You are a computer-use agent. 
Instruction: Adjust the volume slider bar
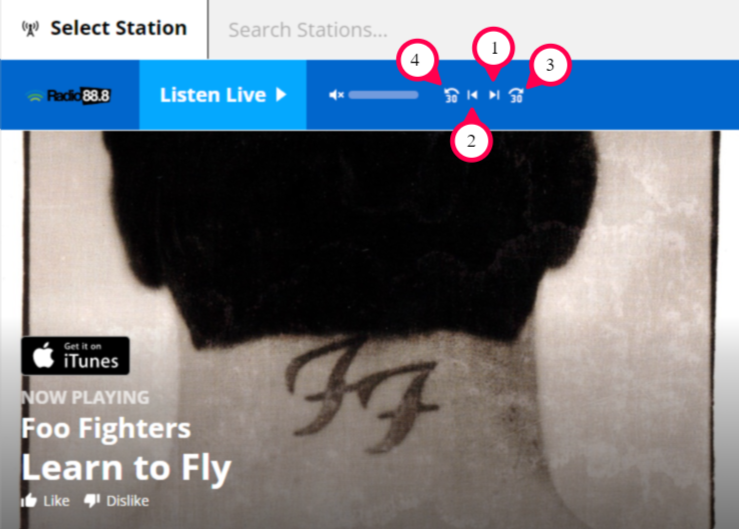383,95
